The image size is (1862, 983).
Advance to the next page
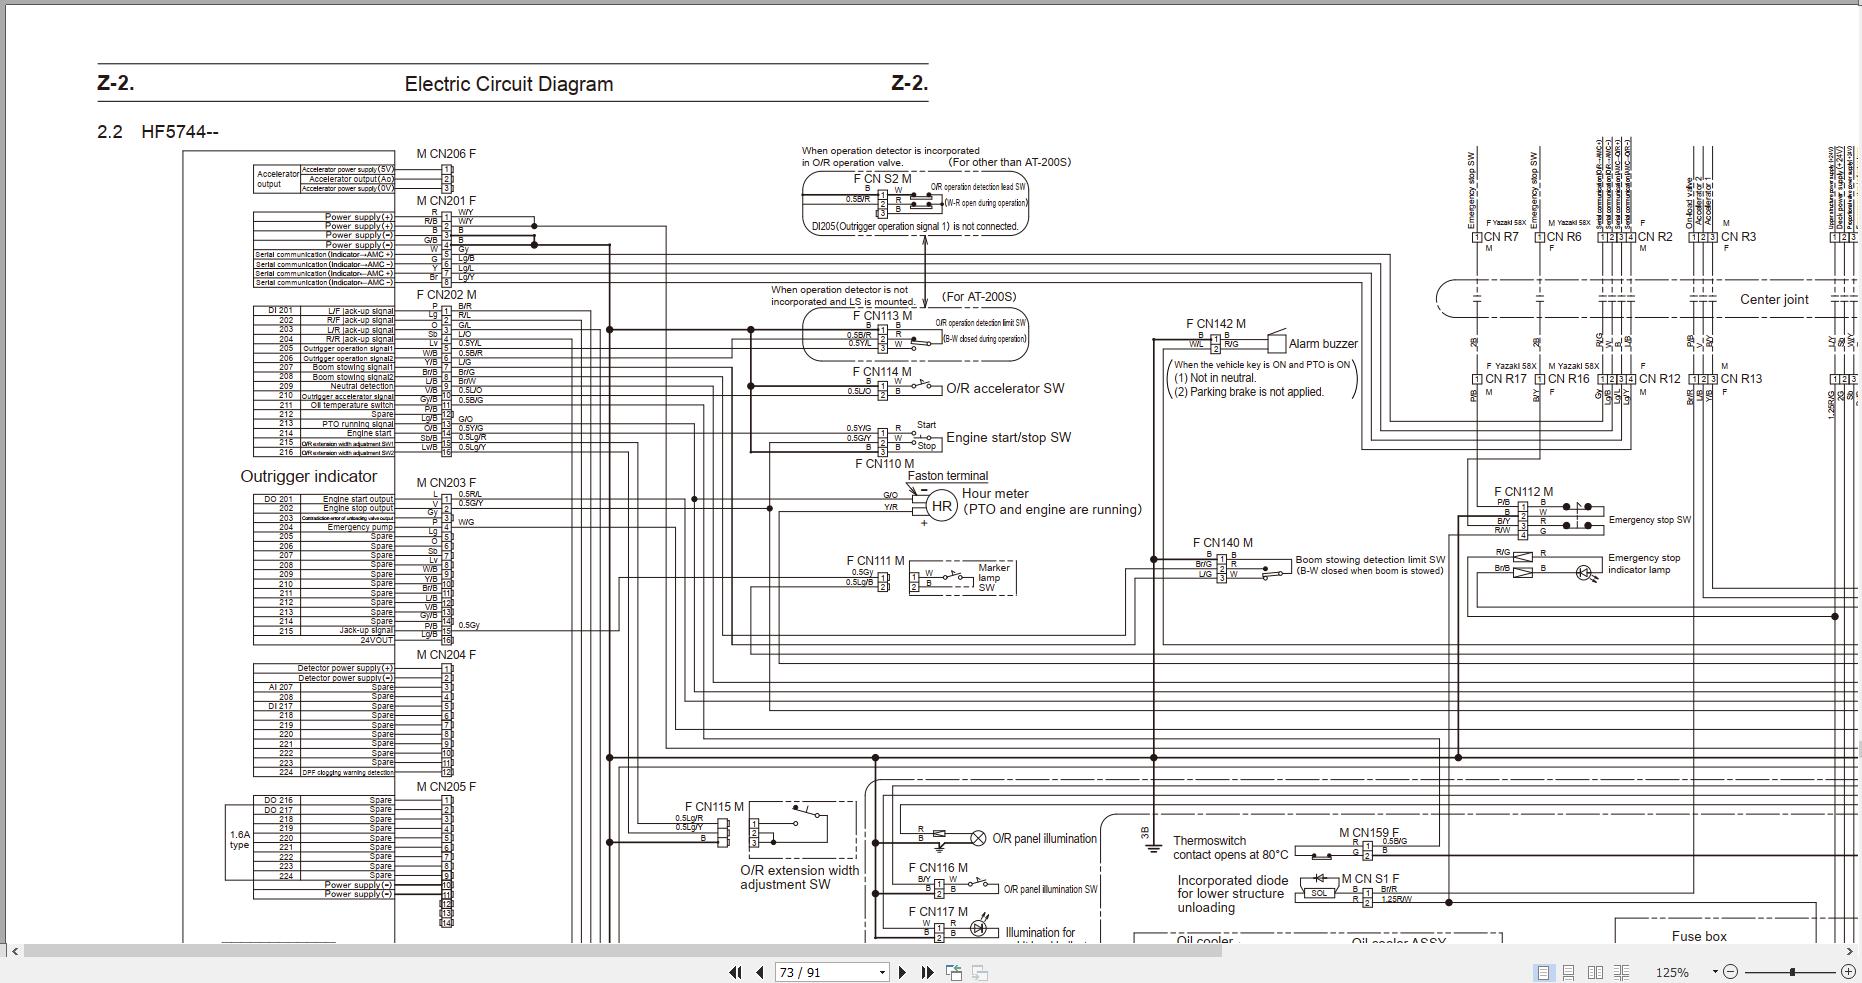pyautogui.click(x=903, y=972)
